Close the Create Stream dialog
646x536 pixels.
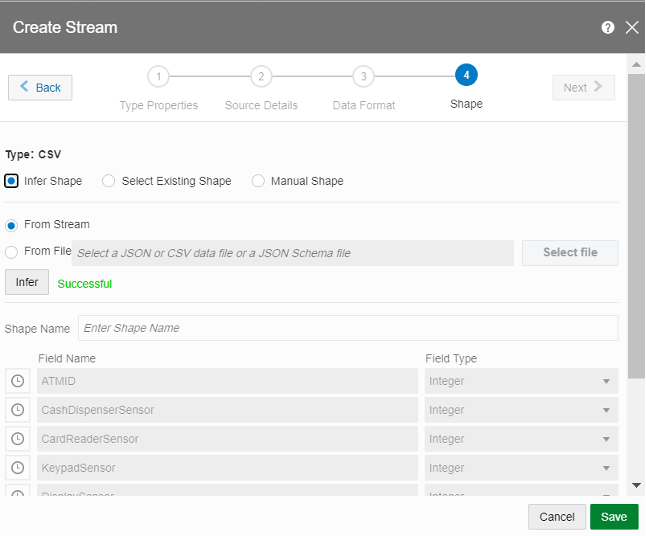point(631,28)
